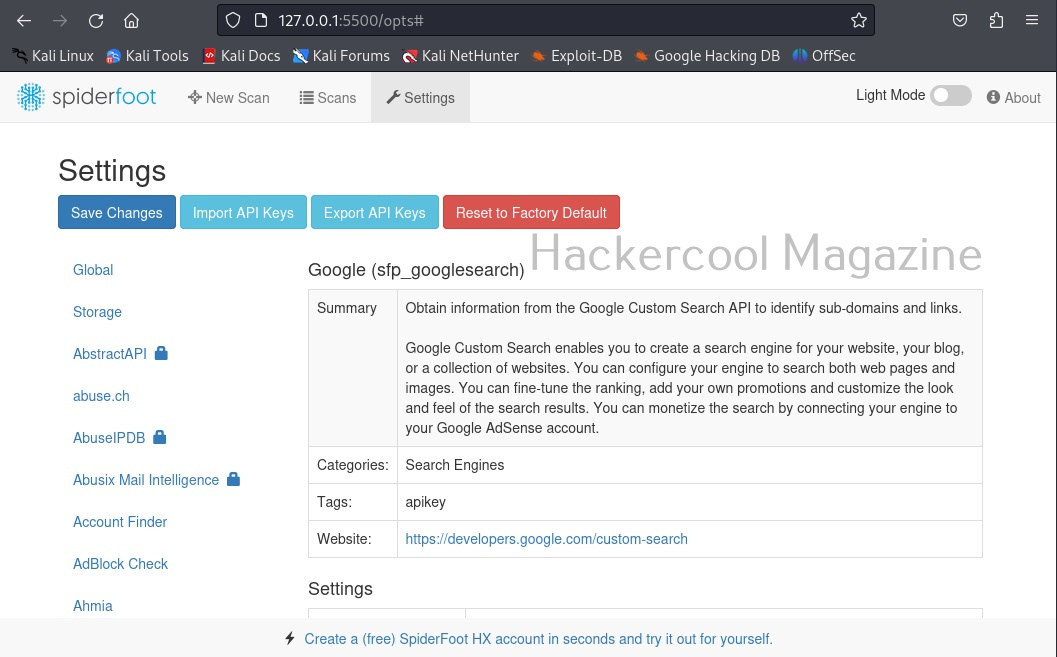1057x657 pixels.
Task: Click the 'Google (sfp_googlesearch)' heading
Action: (x=416, y=270)
